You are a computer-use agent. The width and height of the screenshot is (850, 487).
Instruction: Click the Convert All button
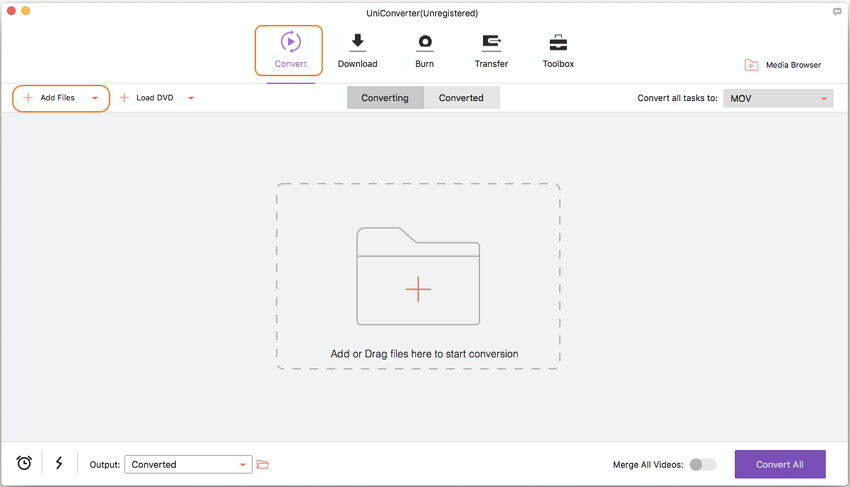point(780,464)
